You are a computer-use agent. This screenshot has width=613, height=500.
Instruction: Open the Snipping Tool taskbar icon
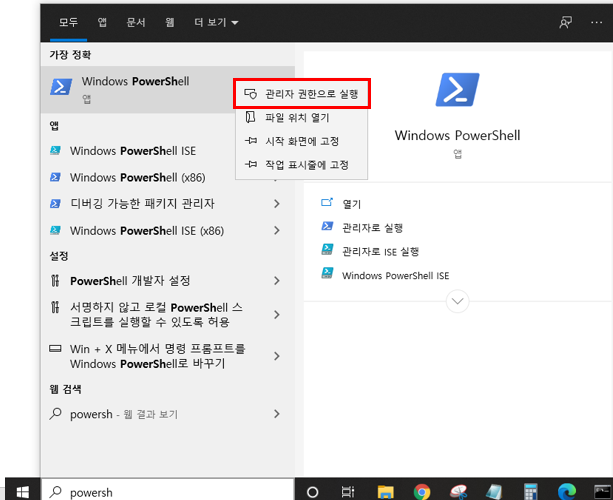458,492
